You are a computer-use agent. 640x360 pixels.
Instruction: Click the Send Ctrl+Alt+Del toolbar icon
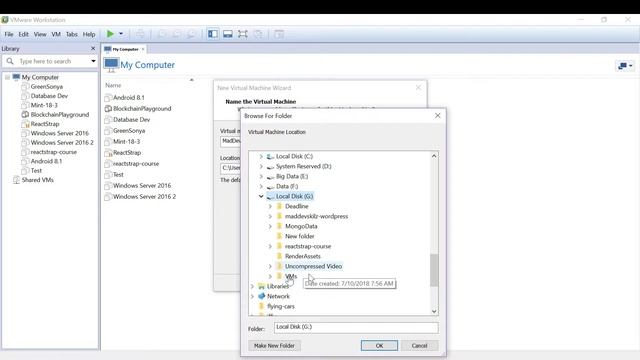click(x=140, y=34)
